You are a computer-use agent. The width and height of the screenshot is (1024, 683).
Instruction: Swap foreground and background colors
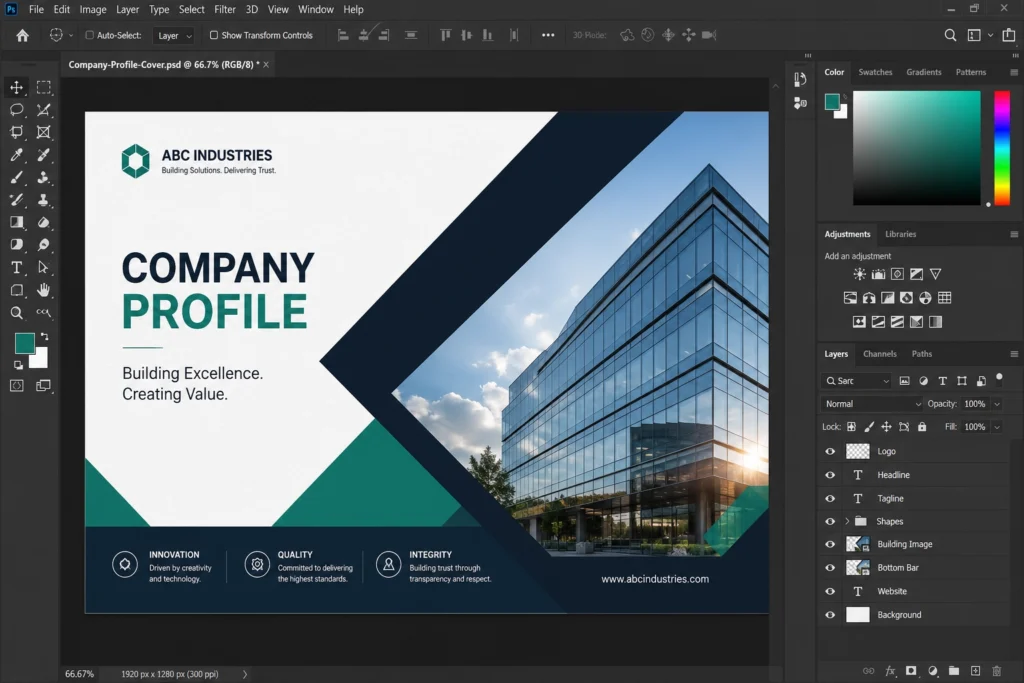(x=44, y=336)
